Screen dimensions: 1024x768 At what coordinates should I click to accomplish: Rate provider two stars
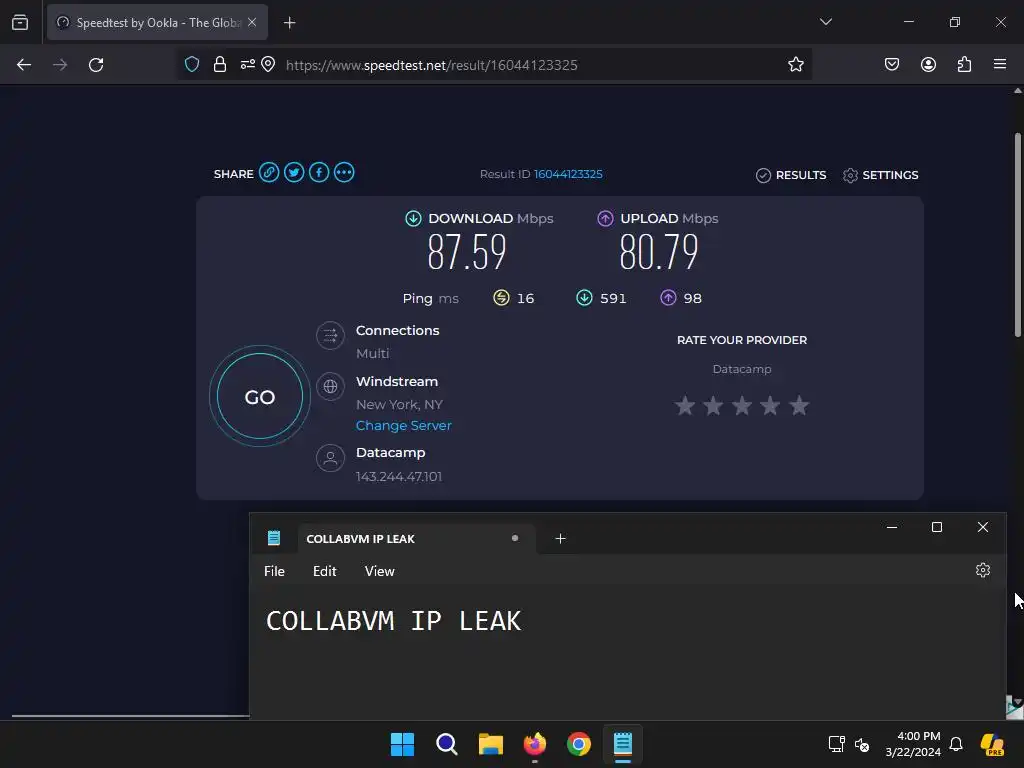pyautogui.click(x=713, y=406)
